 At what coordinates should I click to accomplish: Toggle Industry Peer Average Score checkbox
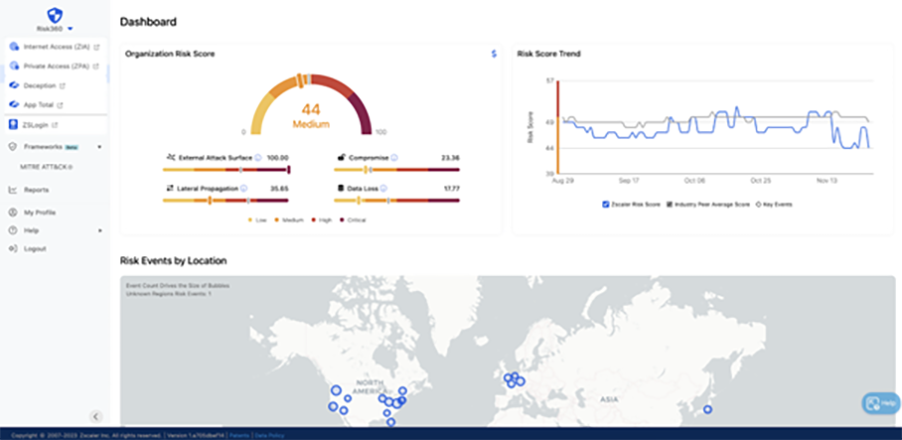pos(670,204)
